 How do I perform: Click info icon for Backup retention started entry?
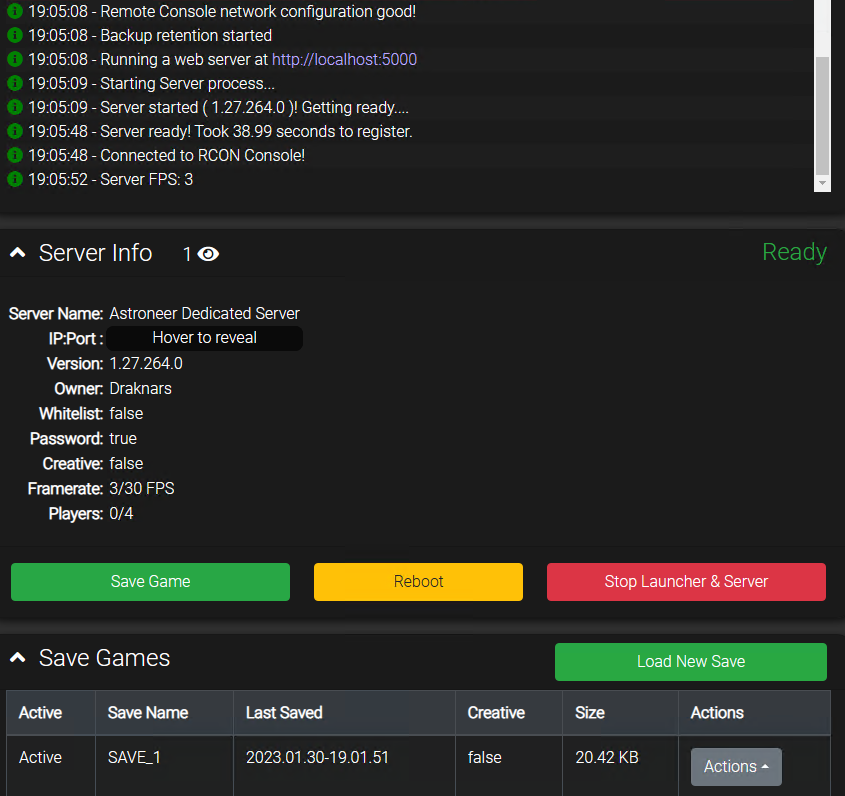(x=15, y=34)
